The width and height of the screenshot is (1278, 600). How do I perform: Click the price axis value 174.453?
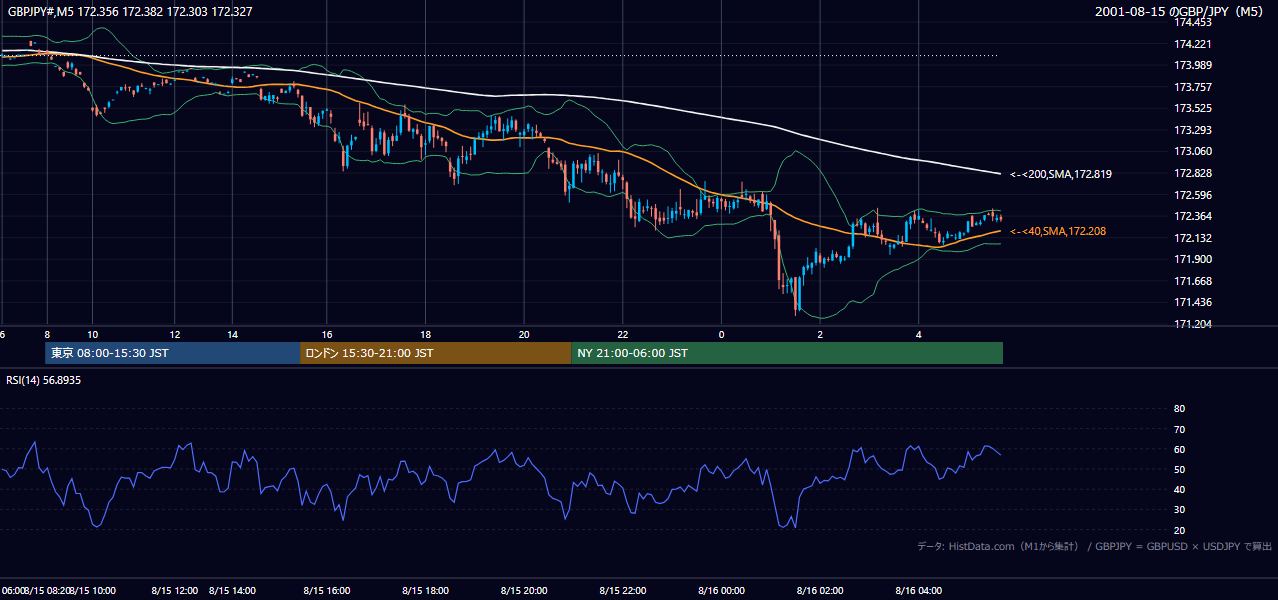1193,22
